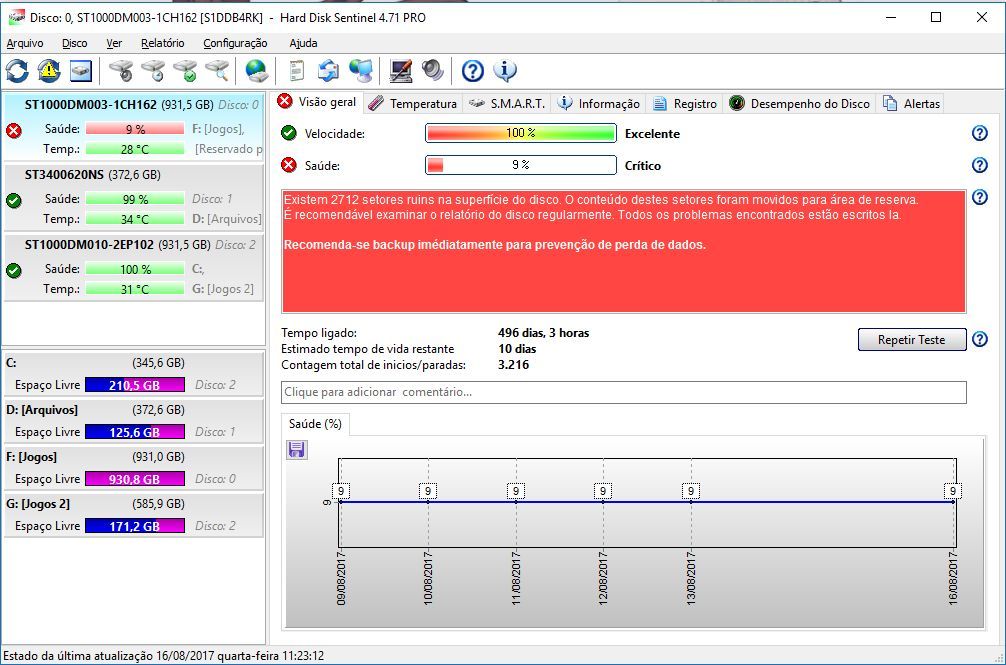Click '496 dias, 3 horas' power-on time value

tap(543, 333)
